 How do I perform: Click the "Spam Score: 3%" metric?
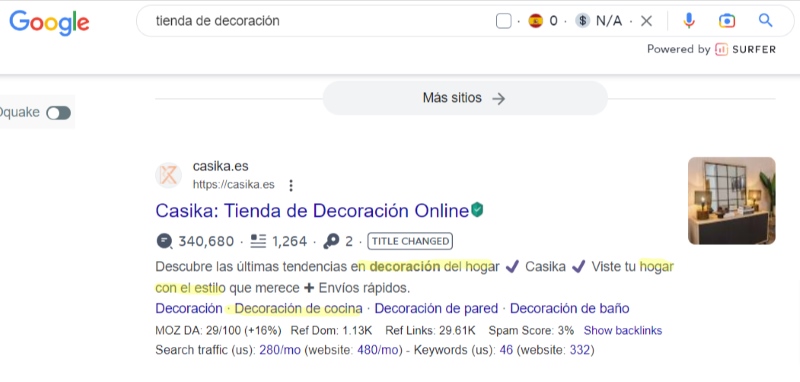531,330
